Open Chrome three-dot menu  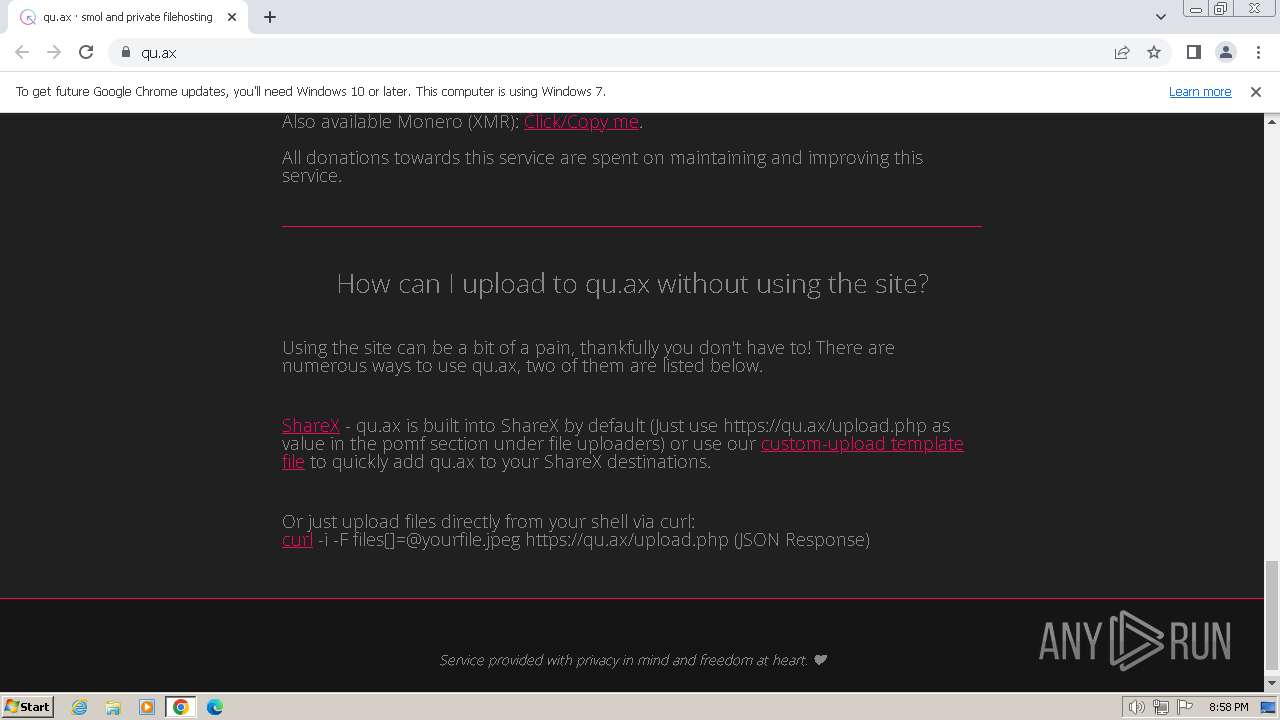[x=1258, y=52]
